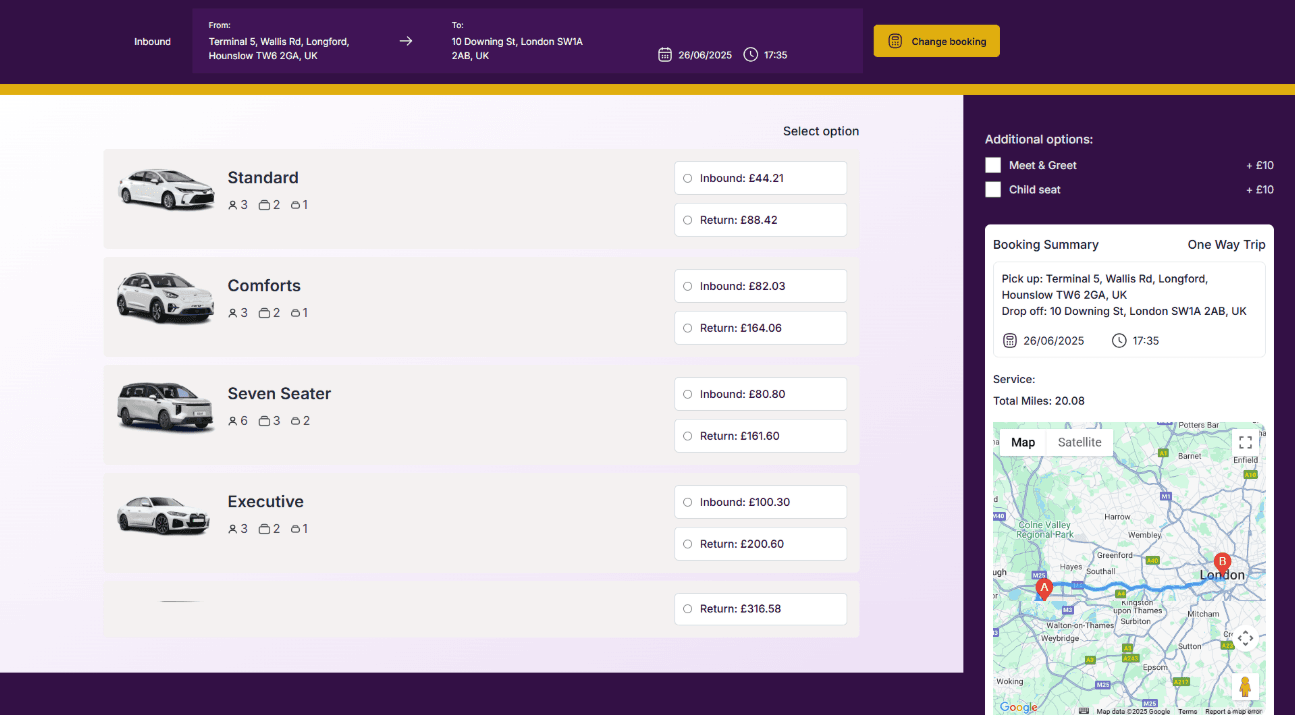
Task: Tick the Child seat checkbox
Action: coord(993,189)
